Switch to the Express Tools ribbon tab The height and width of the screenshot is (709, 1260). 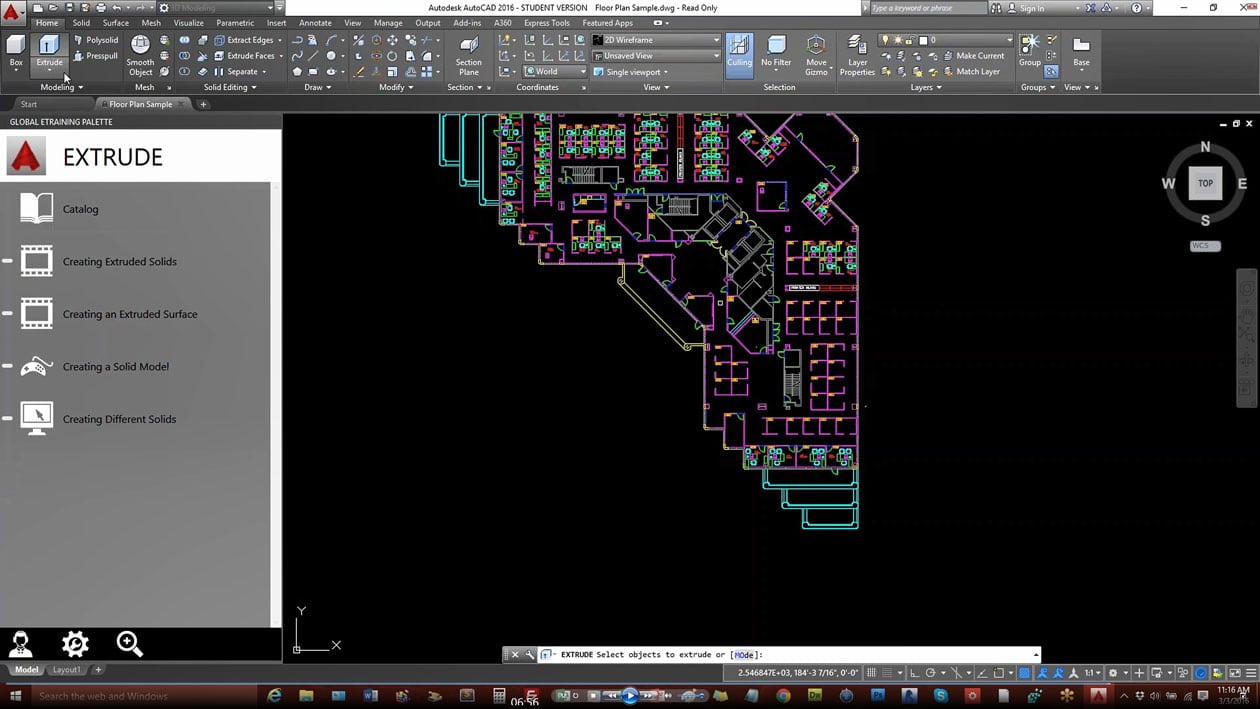[x=547, y=23]
